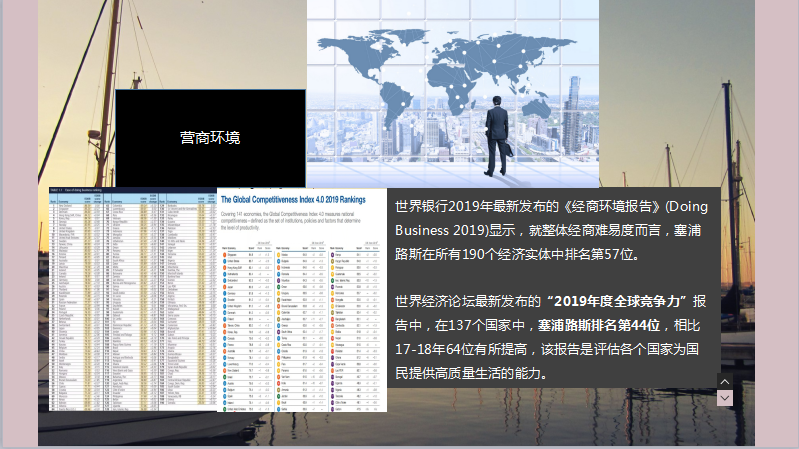The height and width of the screenshot is (449, 799).
Task: Click the city skyline photo behind the businessman
Action: (560, 120)
